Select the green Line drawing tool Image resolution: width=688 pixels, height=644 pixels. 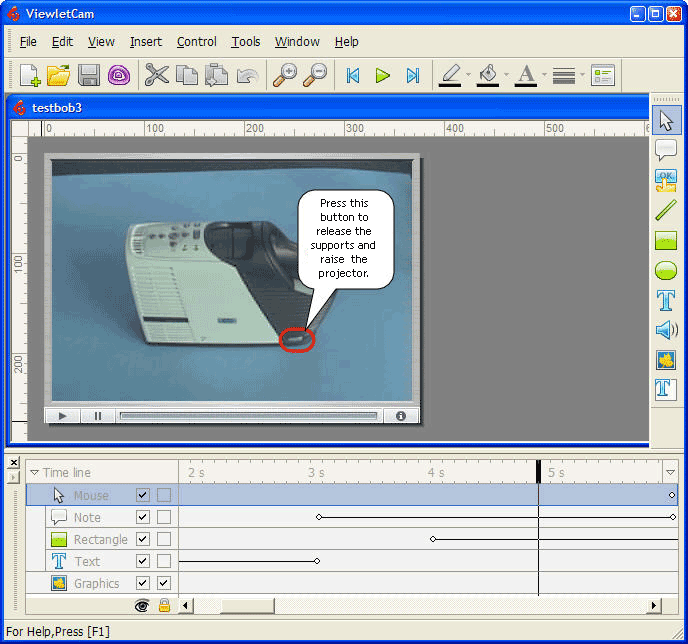(666, 210)
